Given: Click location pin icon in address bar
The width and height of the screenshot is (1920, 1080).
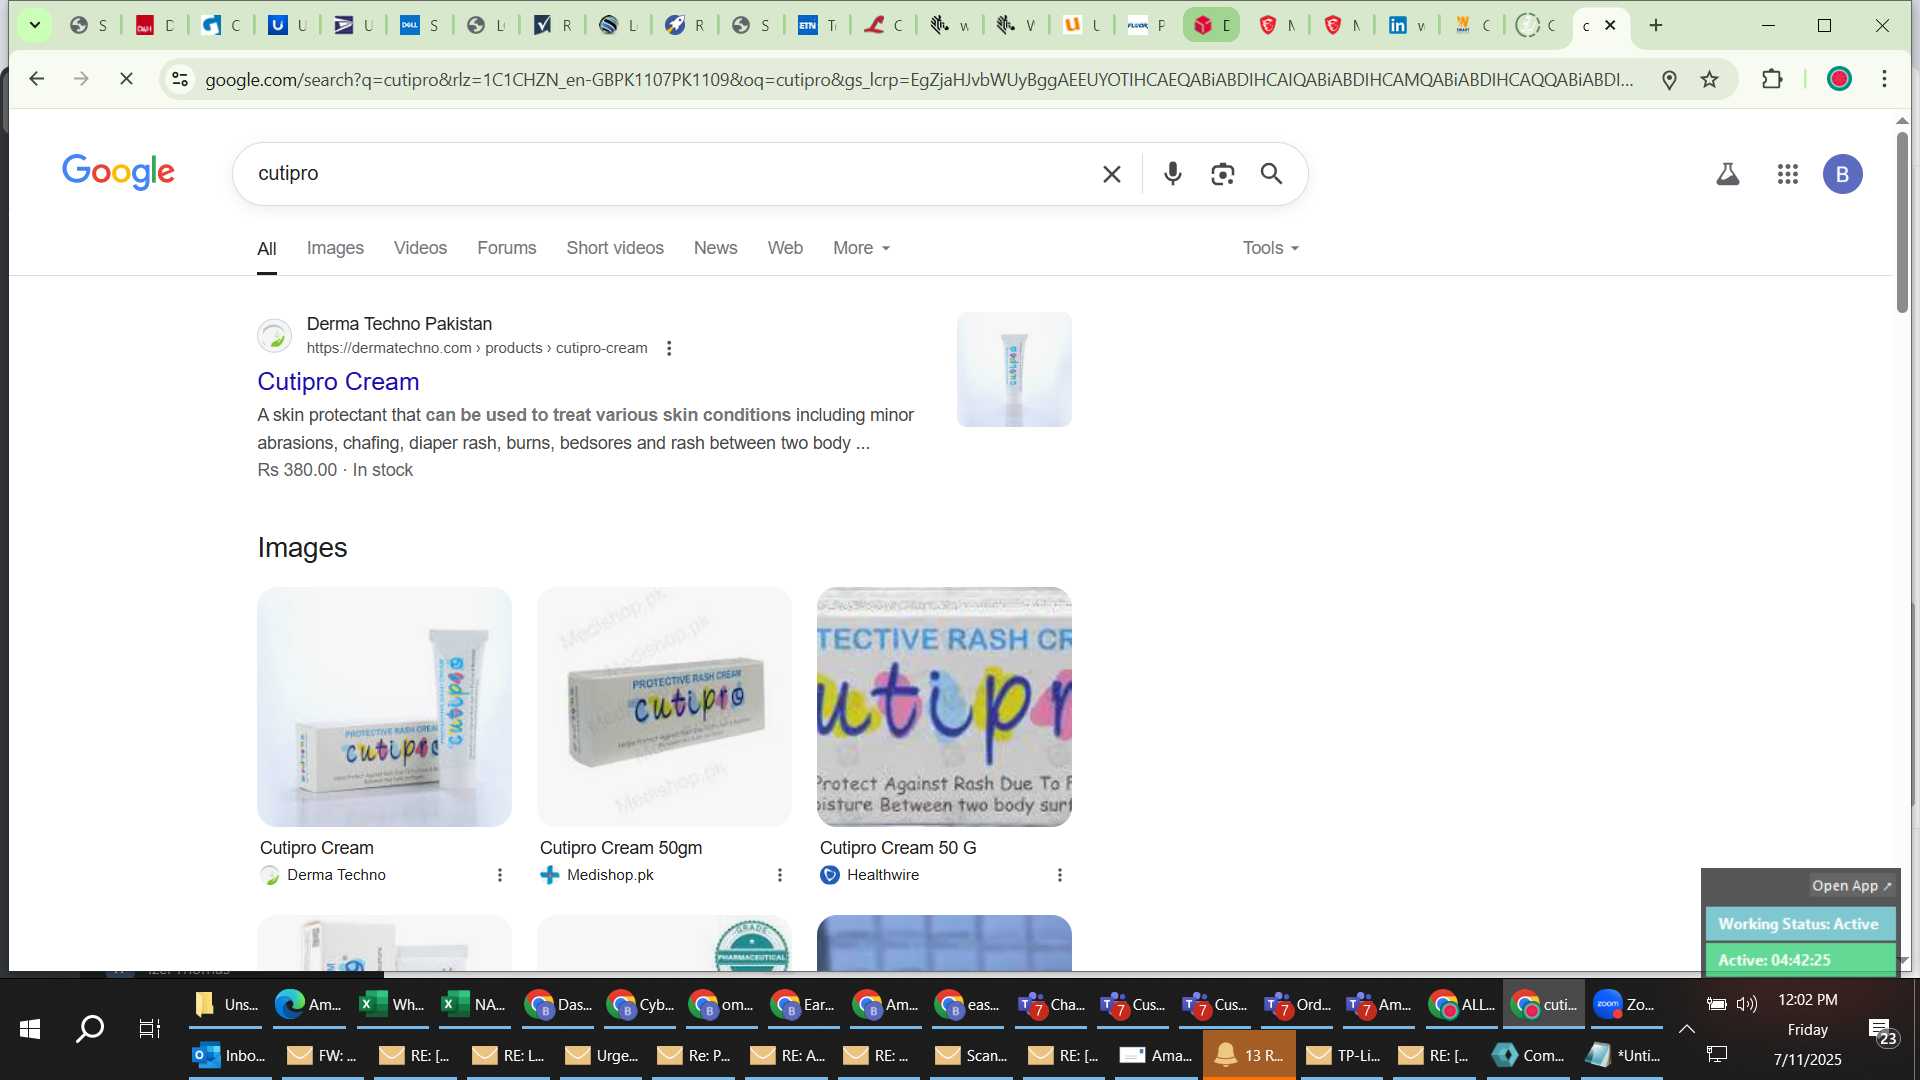Looking at the screenshot, I should point(1668,79).
